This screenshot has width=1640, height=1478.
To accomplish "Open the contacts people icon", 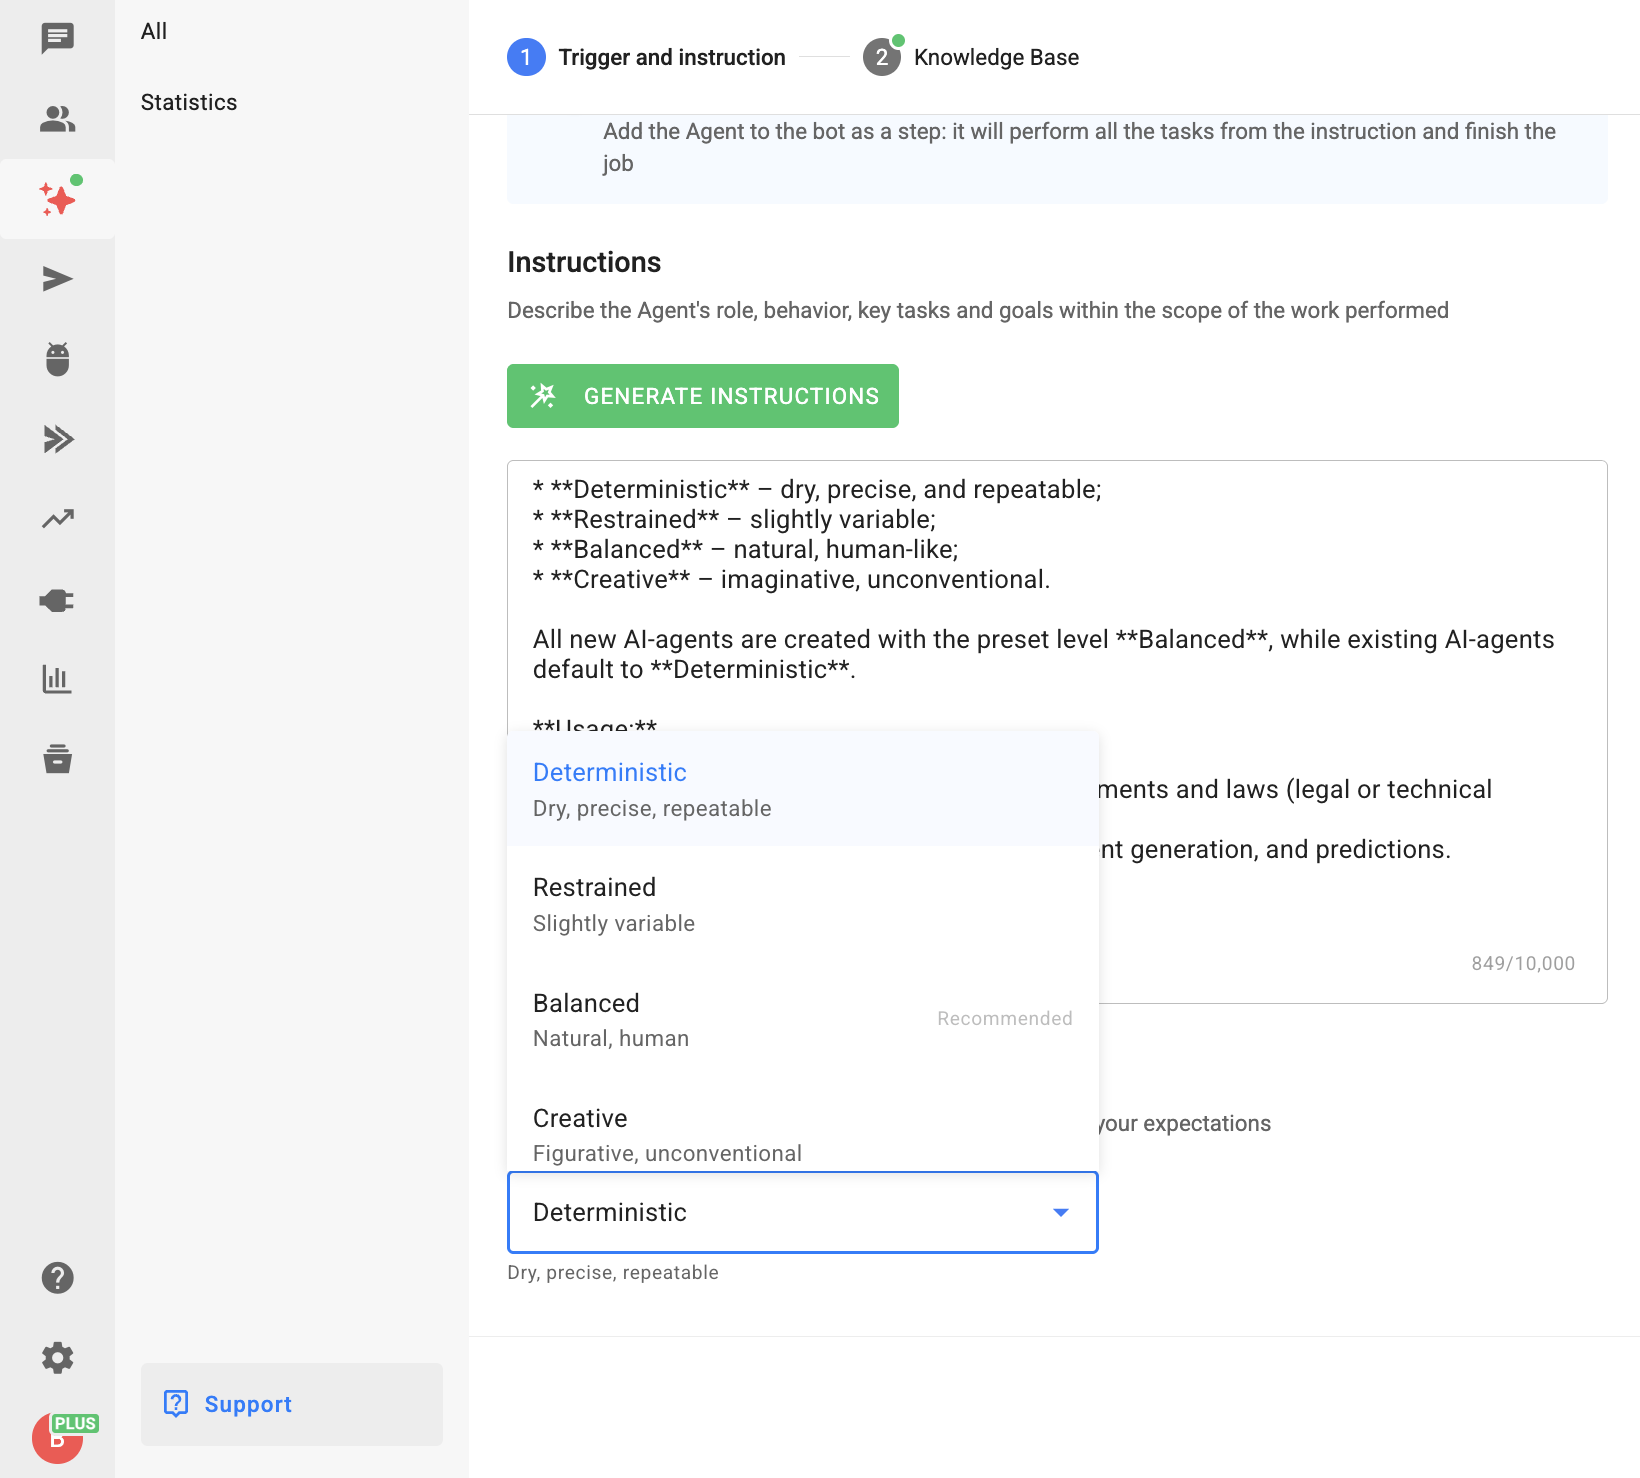I will point(57,119).
